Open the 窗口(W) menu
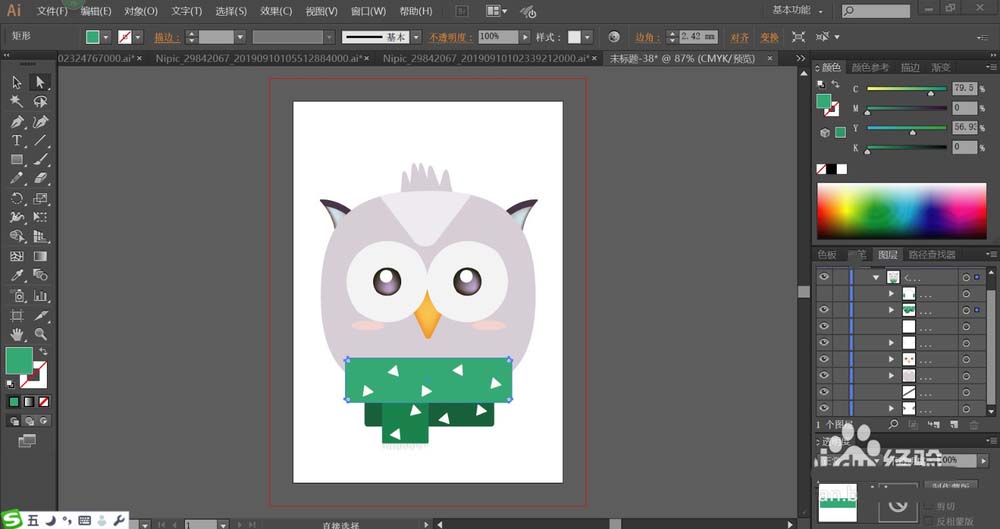 coord(368,11)
